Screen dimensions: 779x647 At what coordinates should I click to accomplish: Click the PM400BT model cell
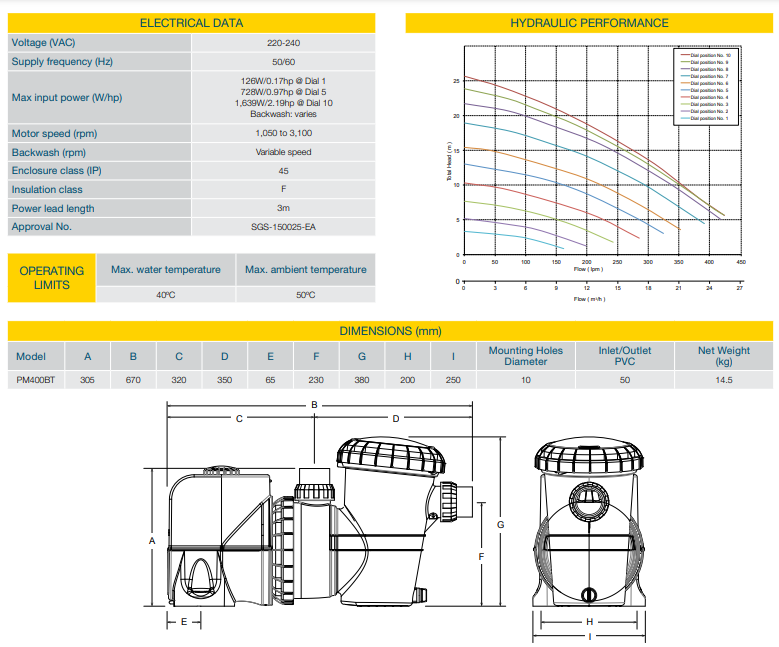36,380
